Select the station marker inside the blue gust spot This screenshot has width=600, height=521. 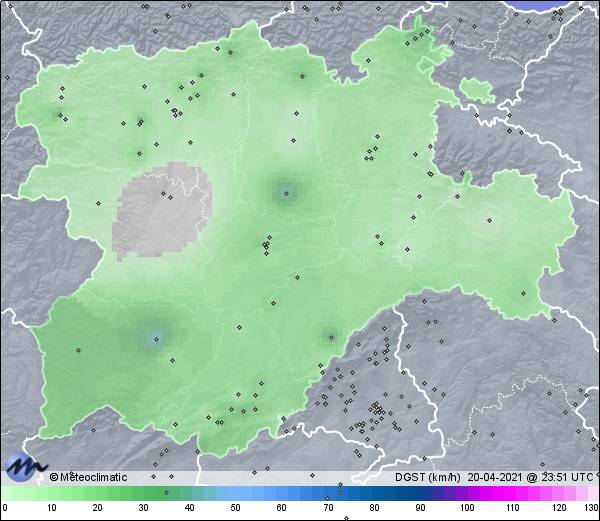pos(156,339)
